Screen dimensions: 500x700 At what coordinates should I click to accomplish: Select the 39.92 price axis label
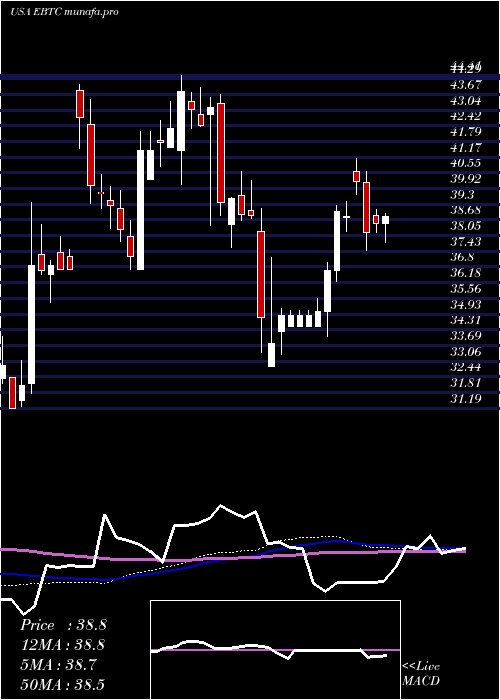tap(466, 179)
